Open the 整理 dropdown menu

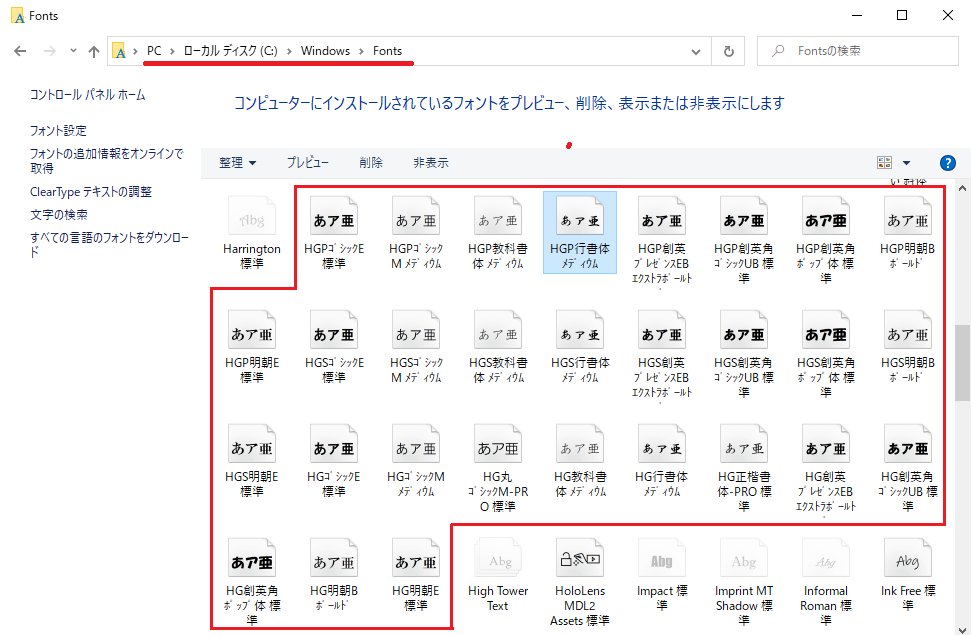pos(237,162)
